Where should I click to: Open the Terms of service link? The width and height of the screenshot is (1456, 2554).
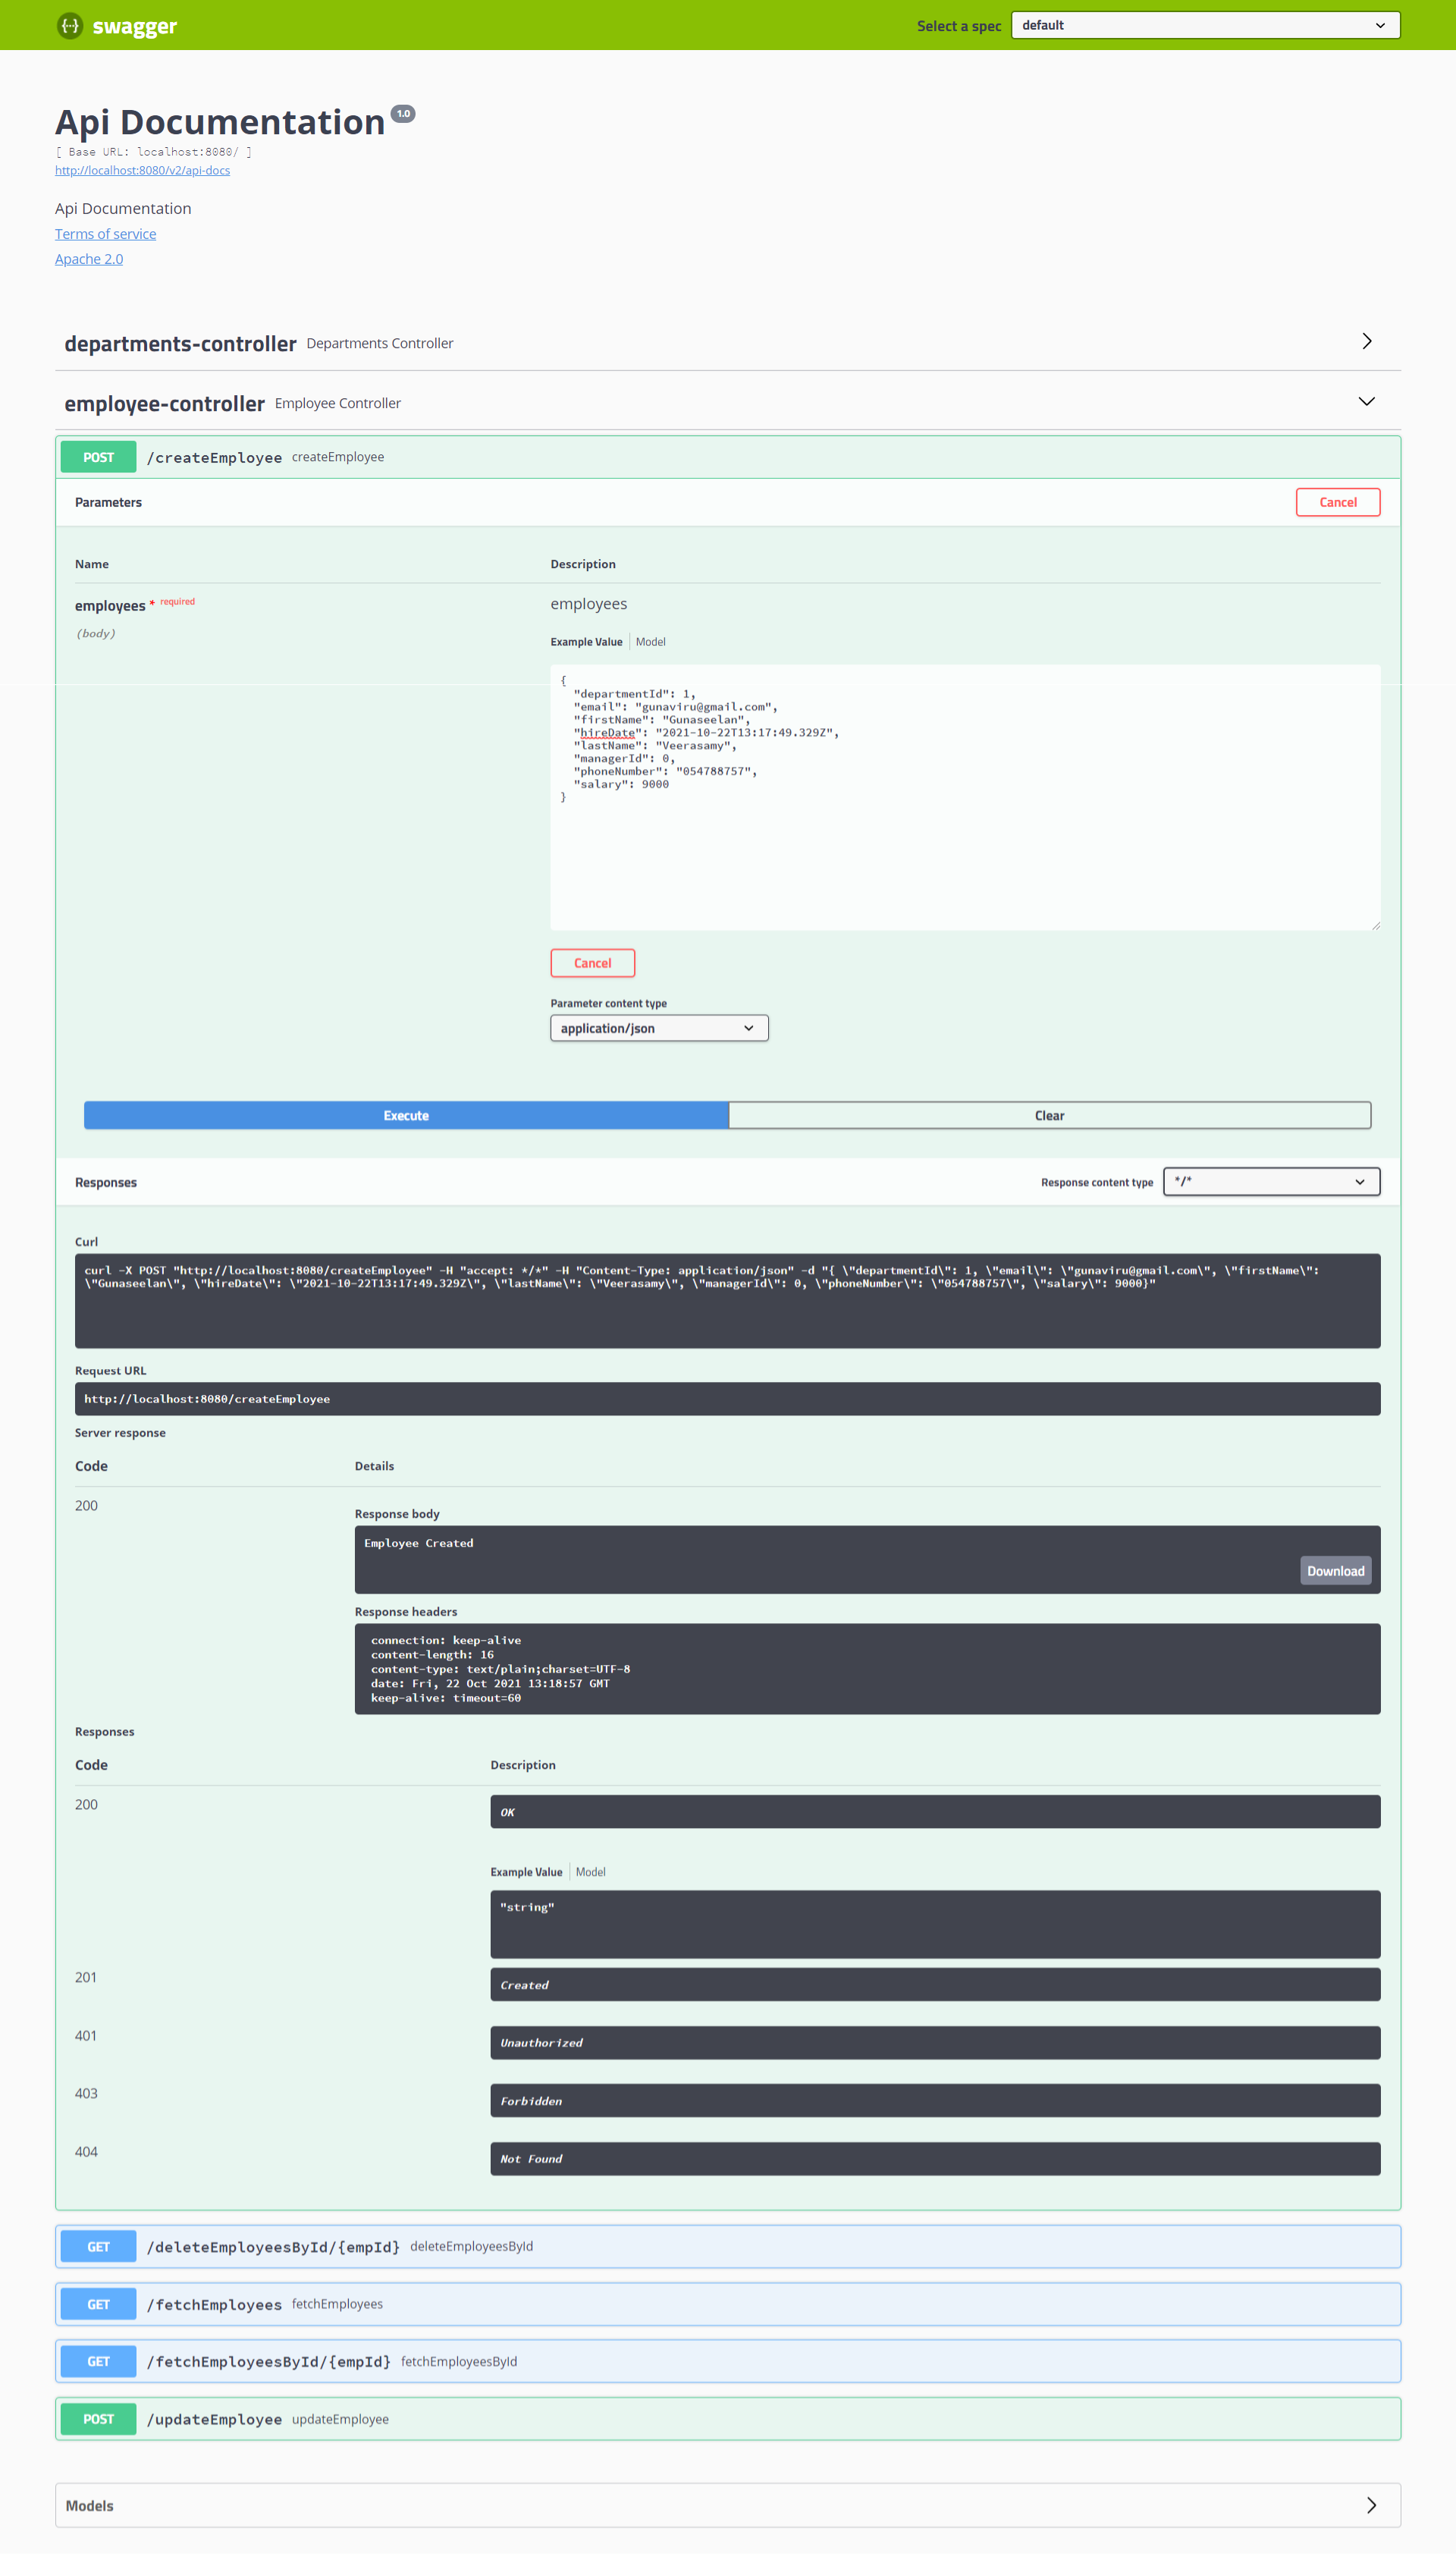point(105,233)
